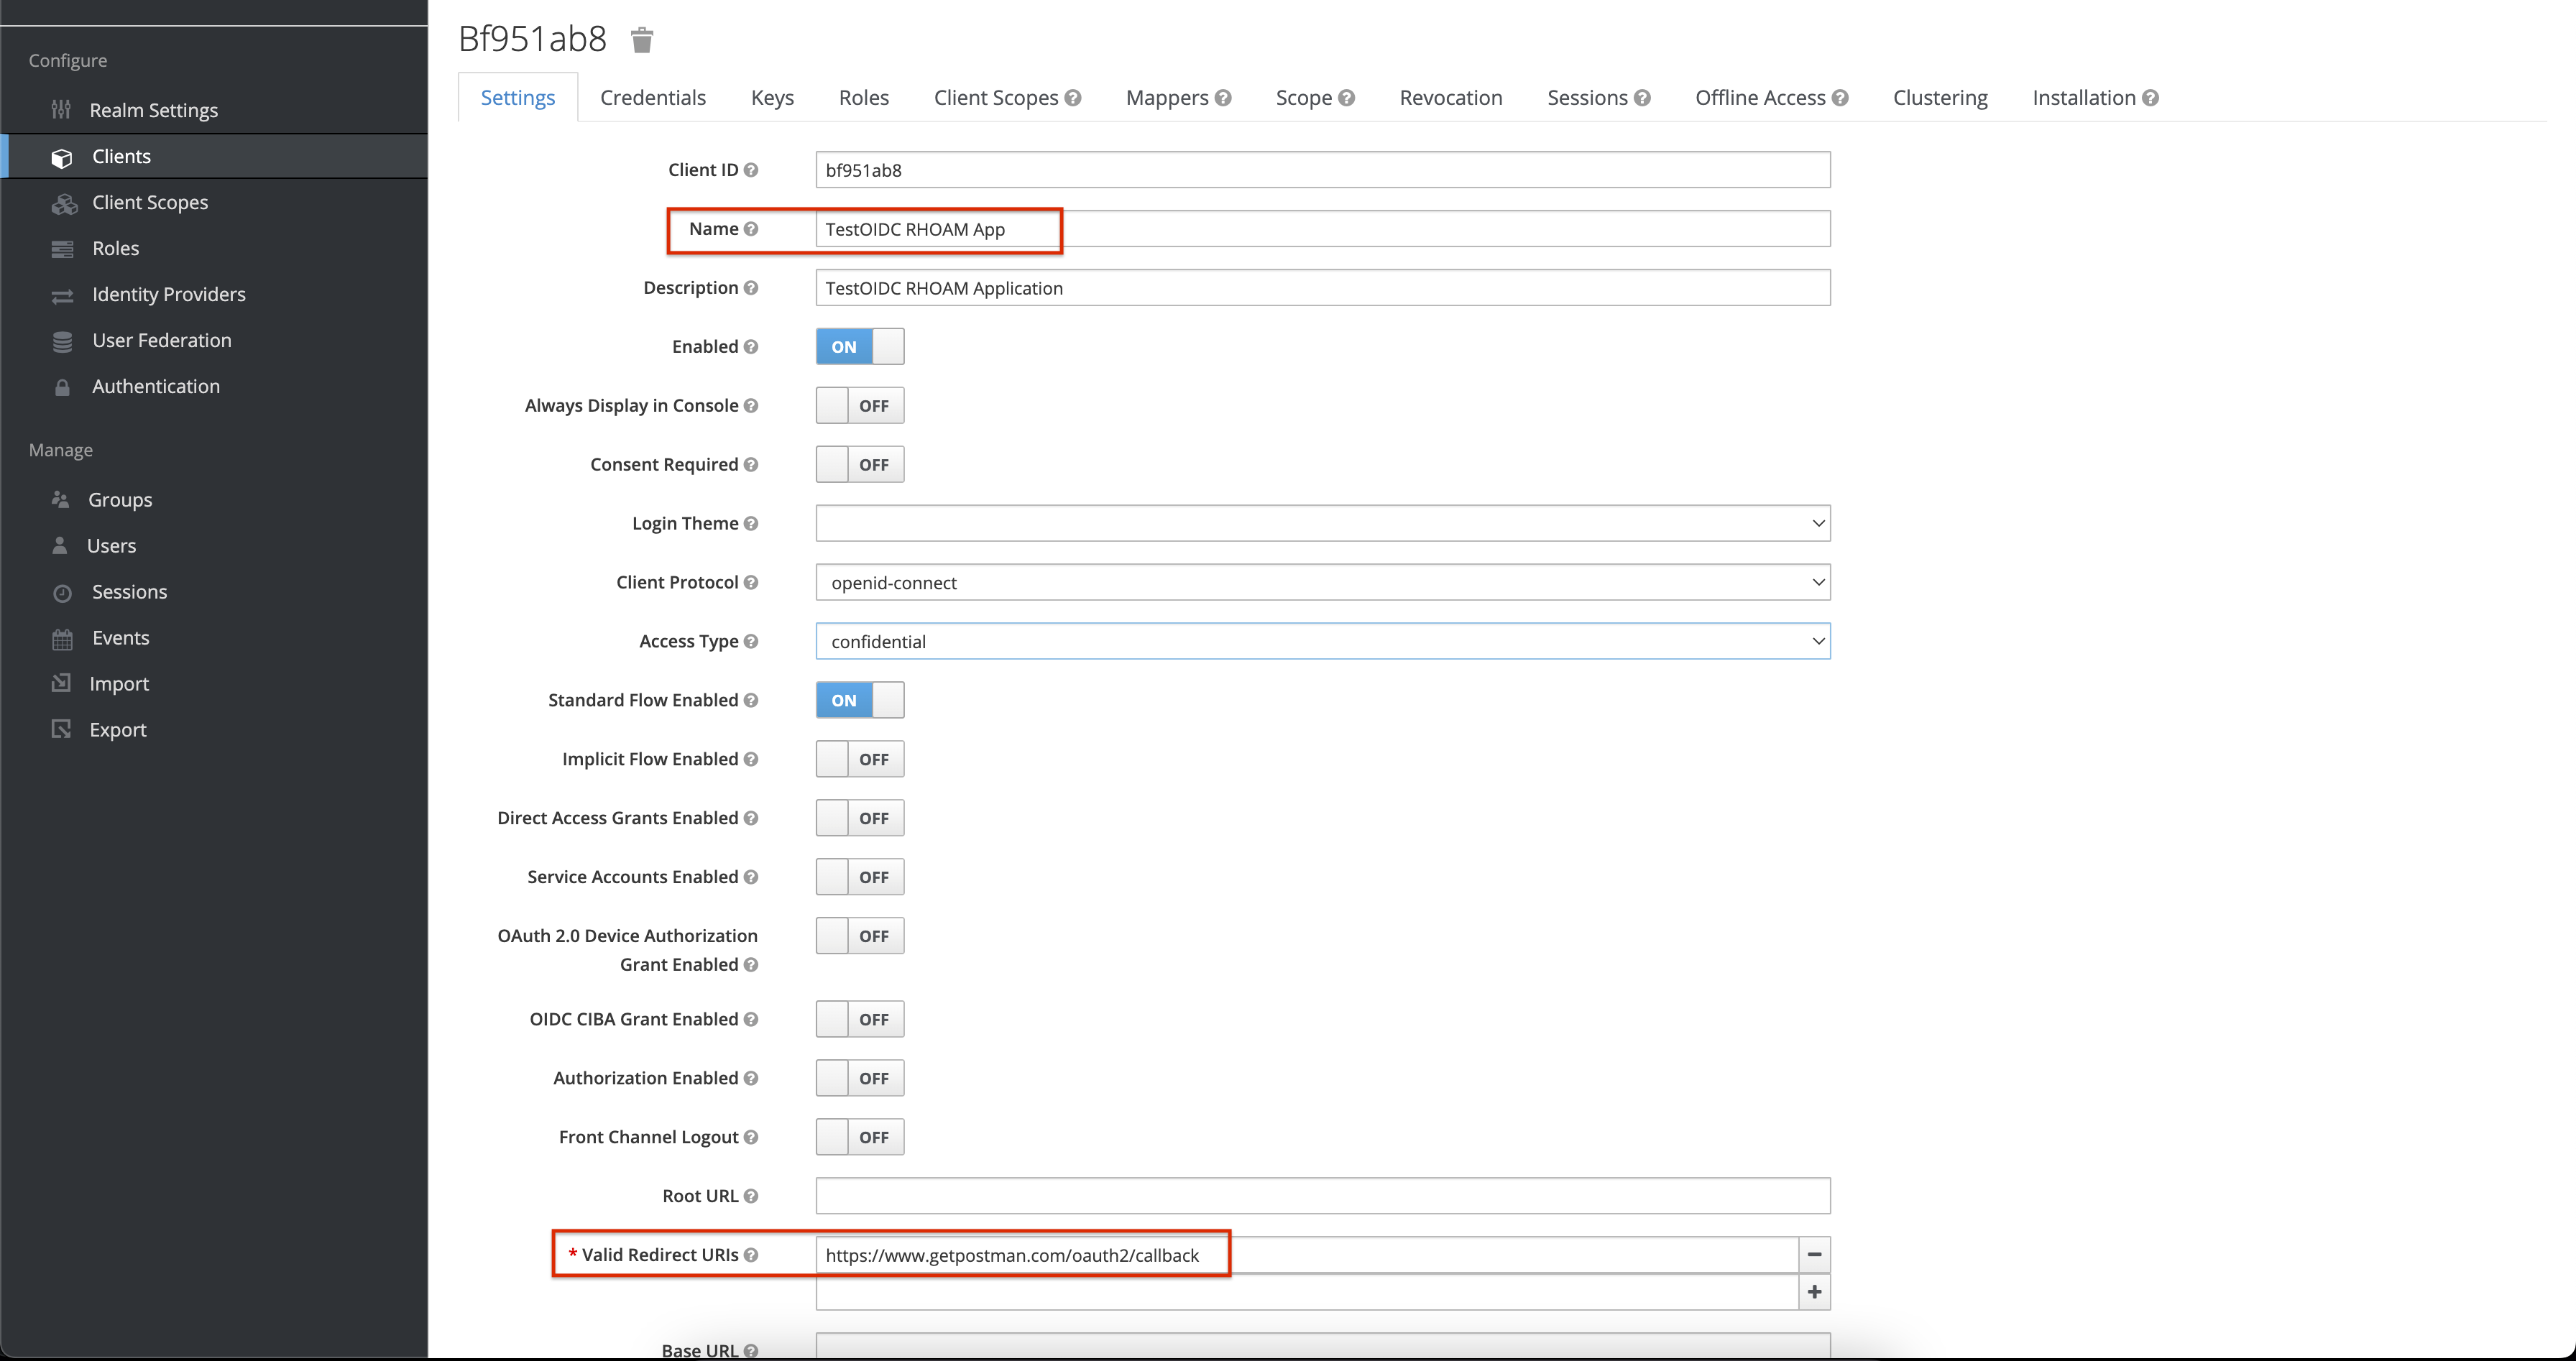Click help icon on Client Scopes tab
The width and height of the screenshot is (2576, 1361).
[x=1073, y=98]
